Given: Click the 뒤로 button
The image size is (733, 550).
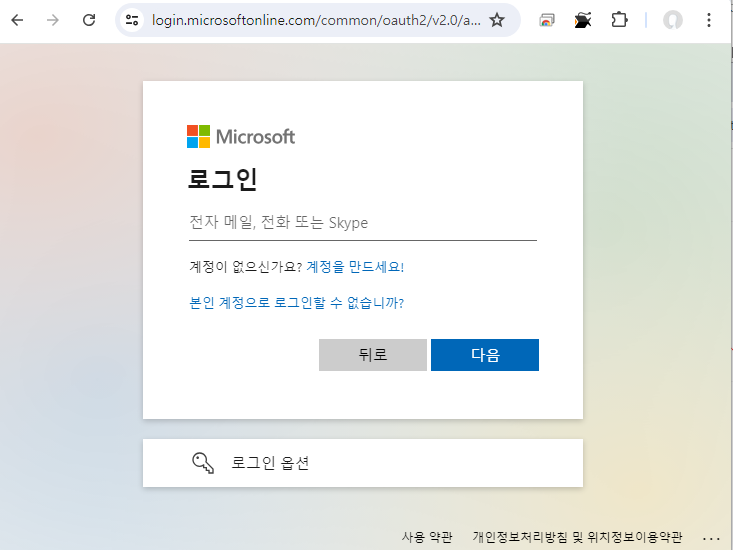Looking at the screenshot, I should coord(373,355).
